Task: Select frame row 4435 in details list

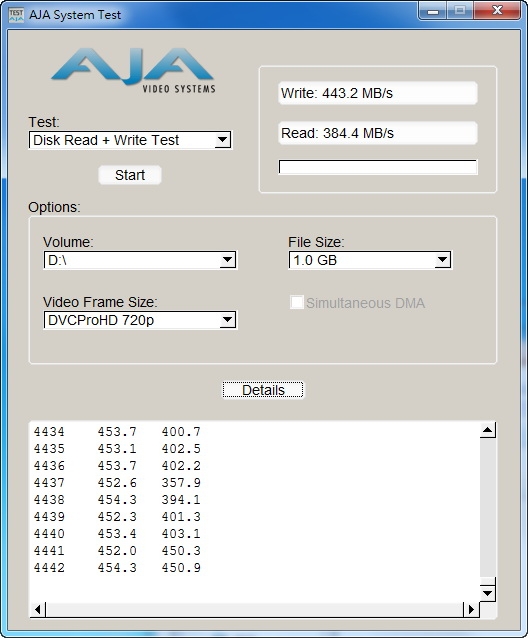Action: click(x=117, y=448)
